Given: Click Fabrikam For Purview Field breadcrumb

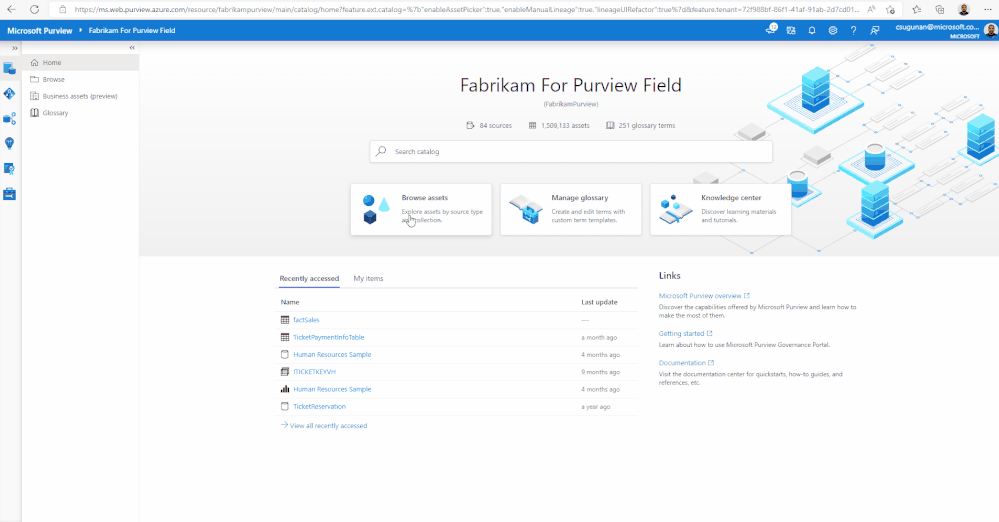Looking at the screenshot, I should 132,31.
